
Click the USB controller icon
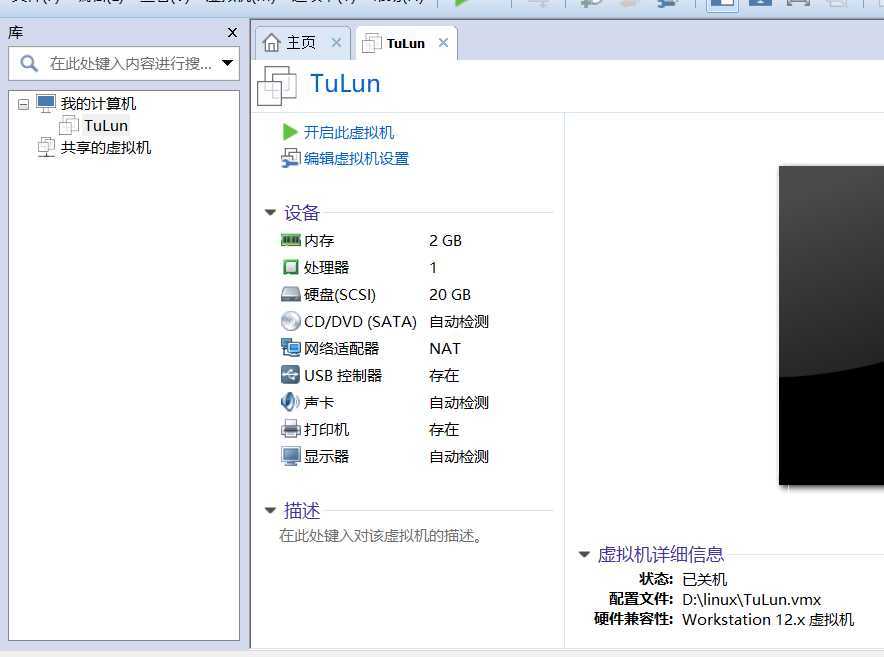click(x=290, y=375)
